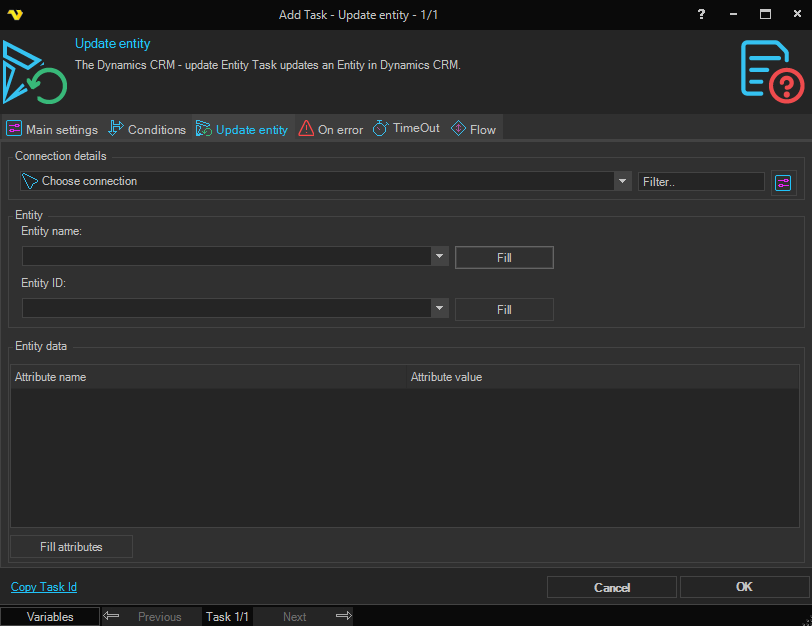Click the application logo in title bar
The height and width of the screenshot is (626, 812).
(15, 15)
